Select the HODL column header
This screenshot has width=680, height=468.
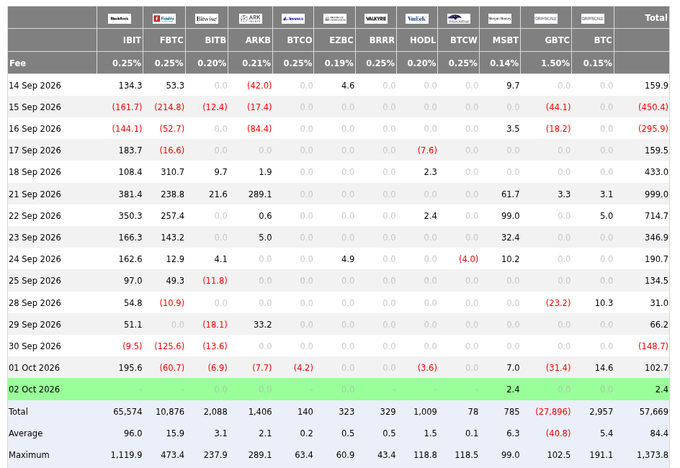pos(423,40)
